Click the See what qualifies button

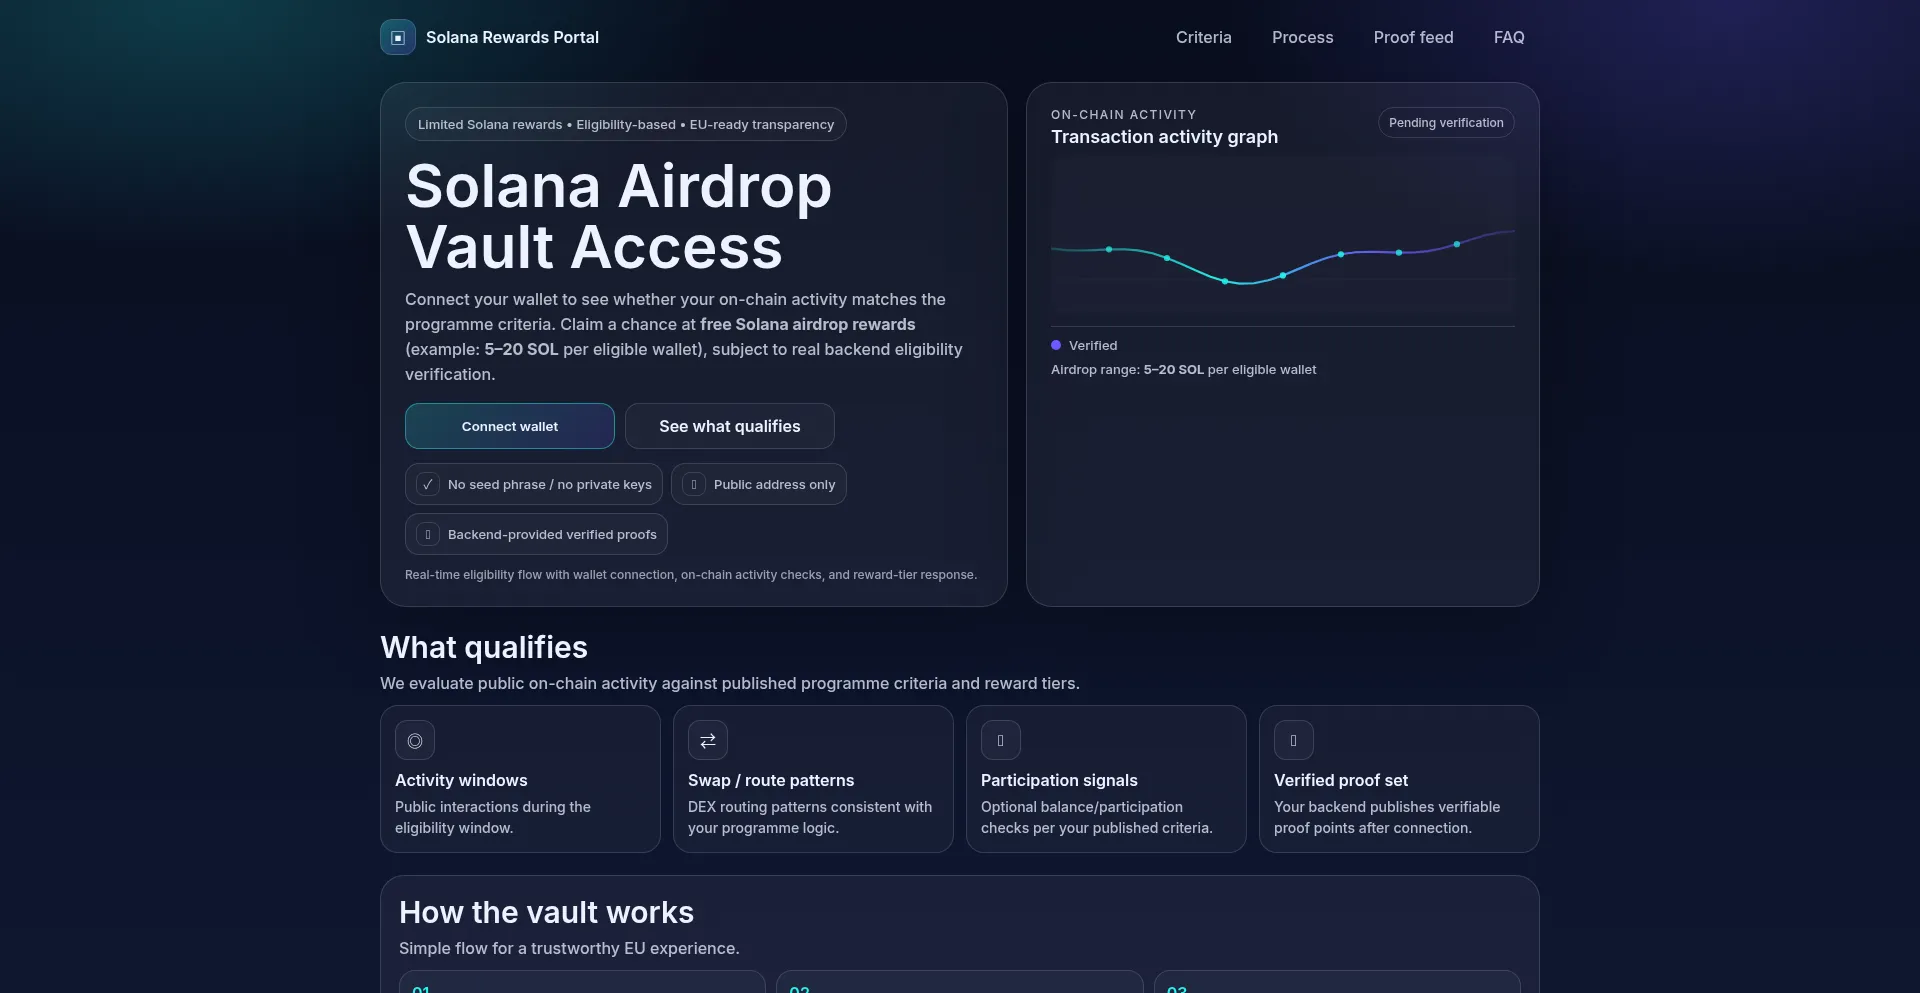coord(730,426)
